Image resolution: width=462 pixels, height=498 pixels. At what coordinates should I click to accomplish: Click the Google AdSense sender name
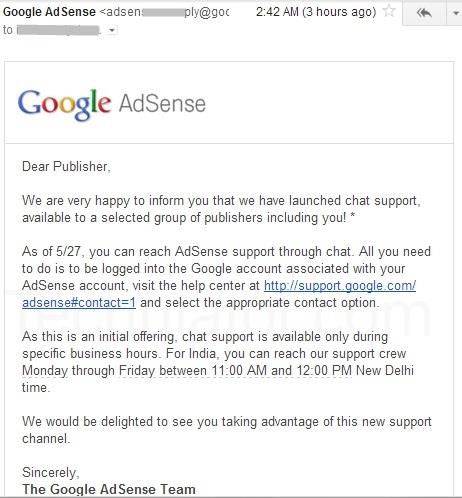point(49,12)
